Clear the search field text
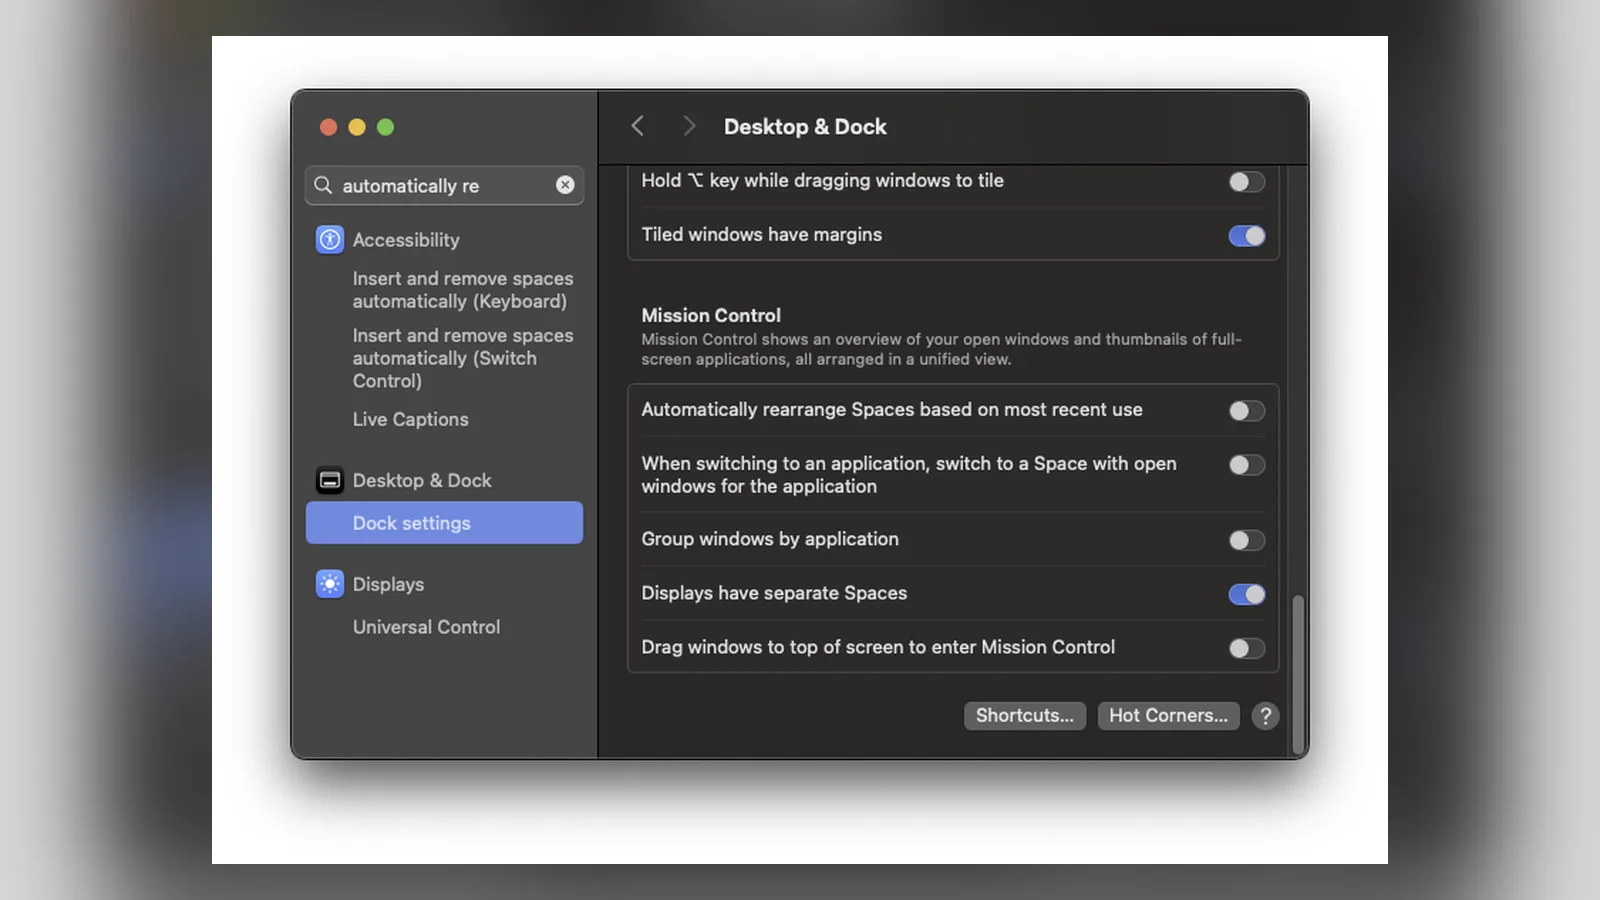Image resolution: width=1600 pixels, height=900 pixels. pyautogui.click(x=565, y=185)
